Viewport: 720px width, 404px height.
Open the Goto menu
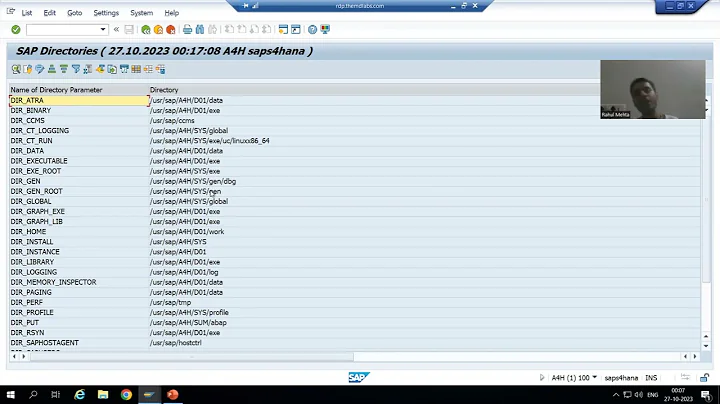pos(74,13)
